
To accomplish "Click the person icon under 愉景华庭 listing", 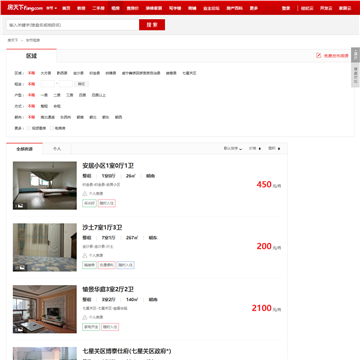I will click(85, 317).
